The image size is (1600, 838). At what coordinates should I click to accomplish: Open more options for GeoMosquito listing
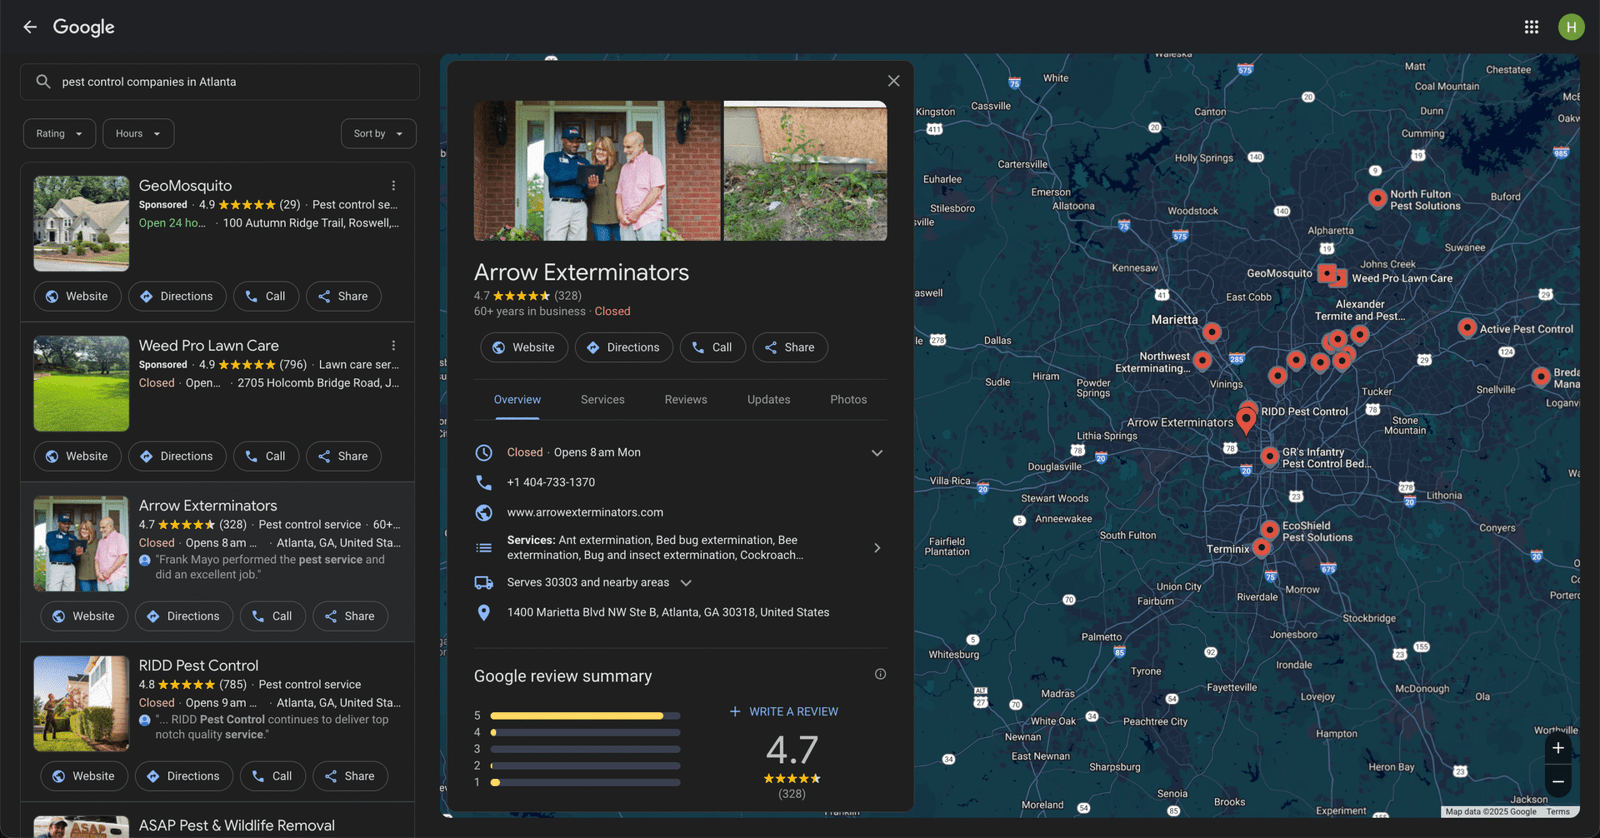[394, 186]
